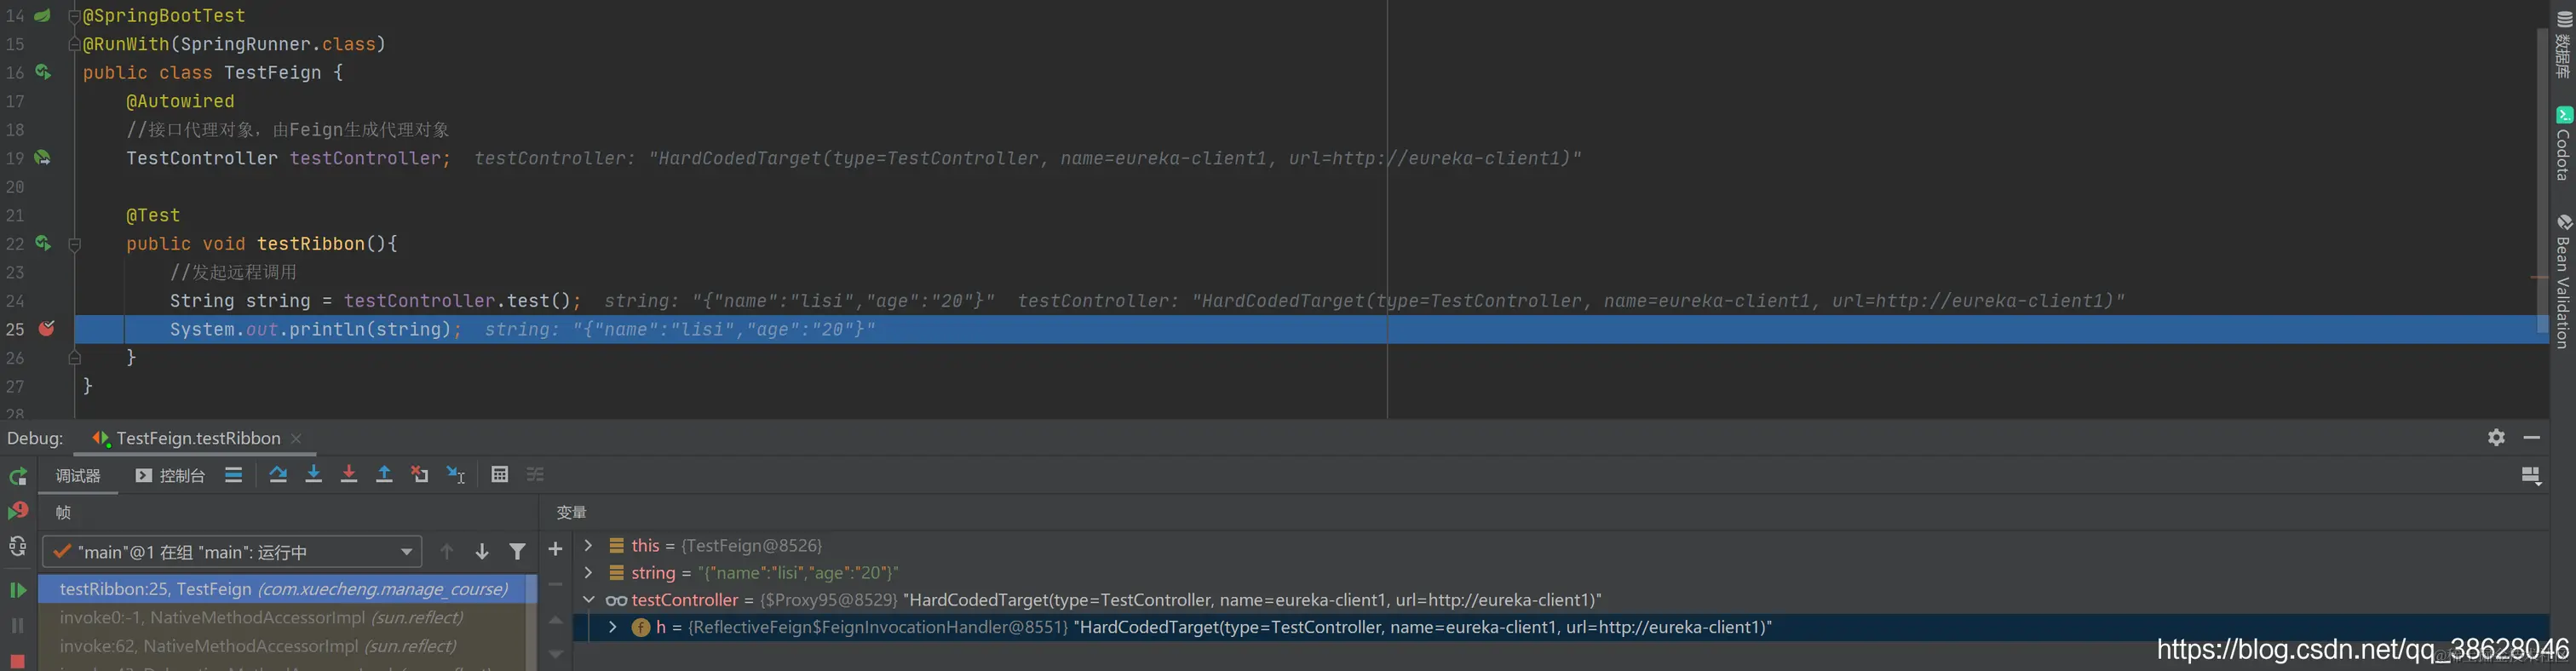
Task: Toggle auto-test in the debug sidebar
Action: (17, 546)
